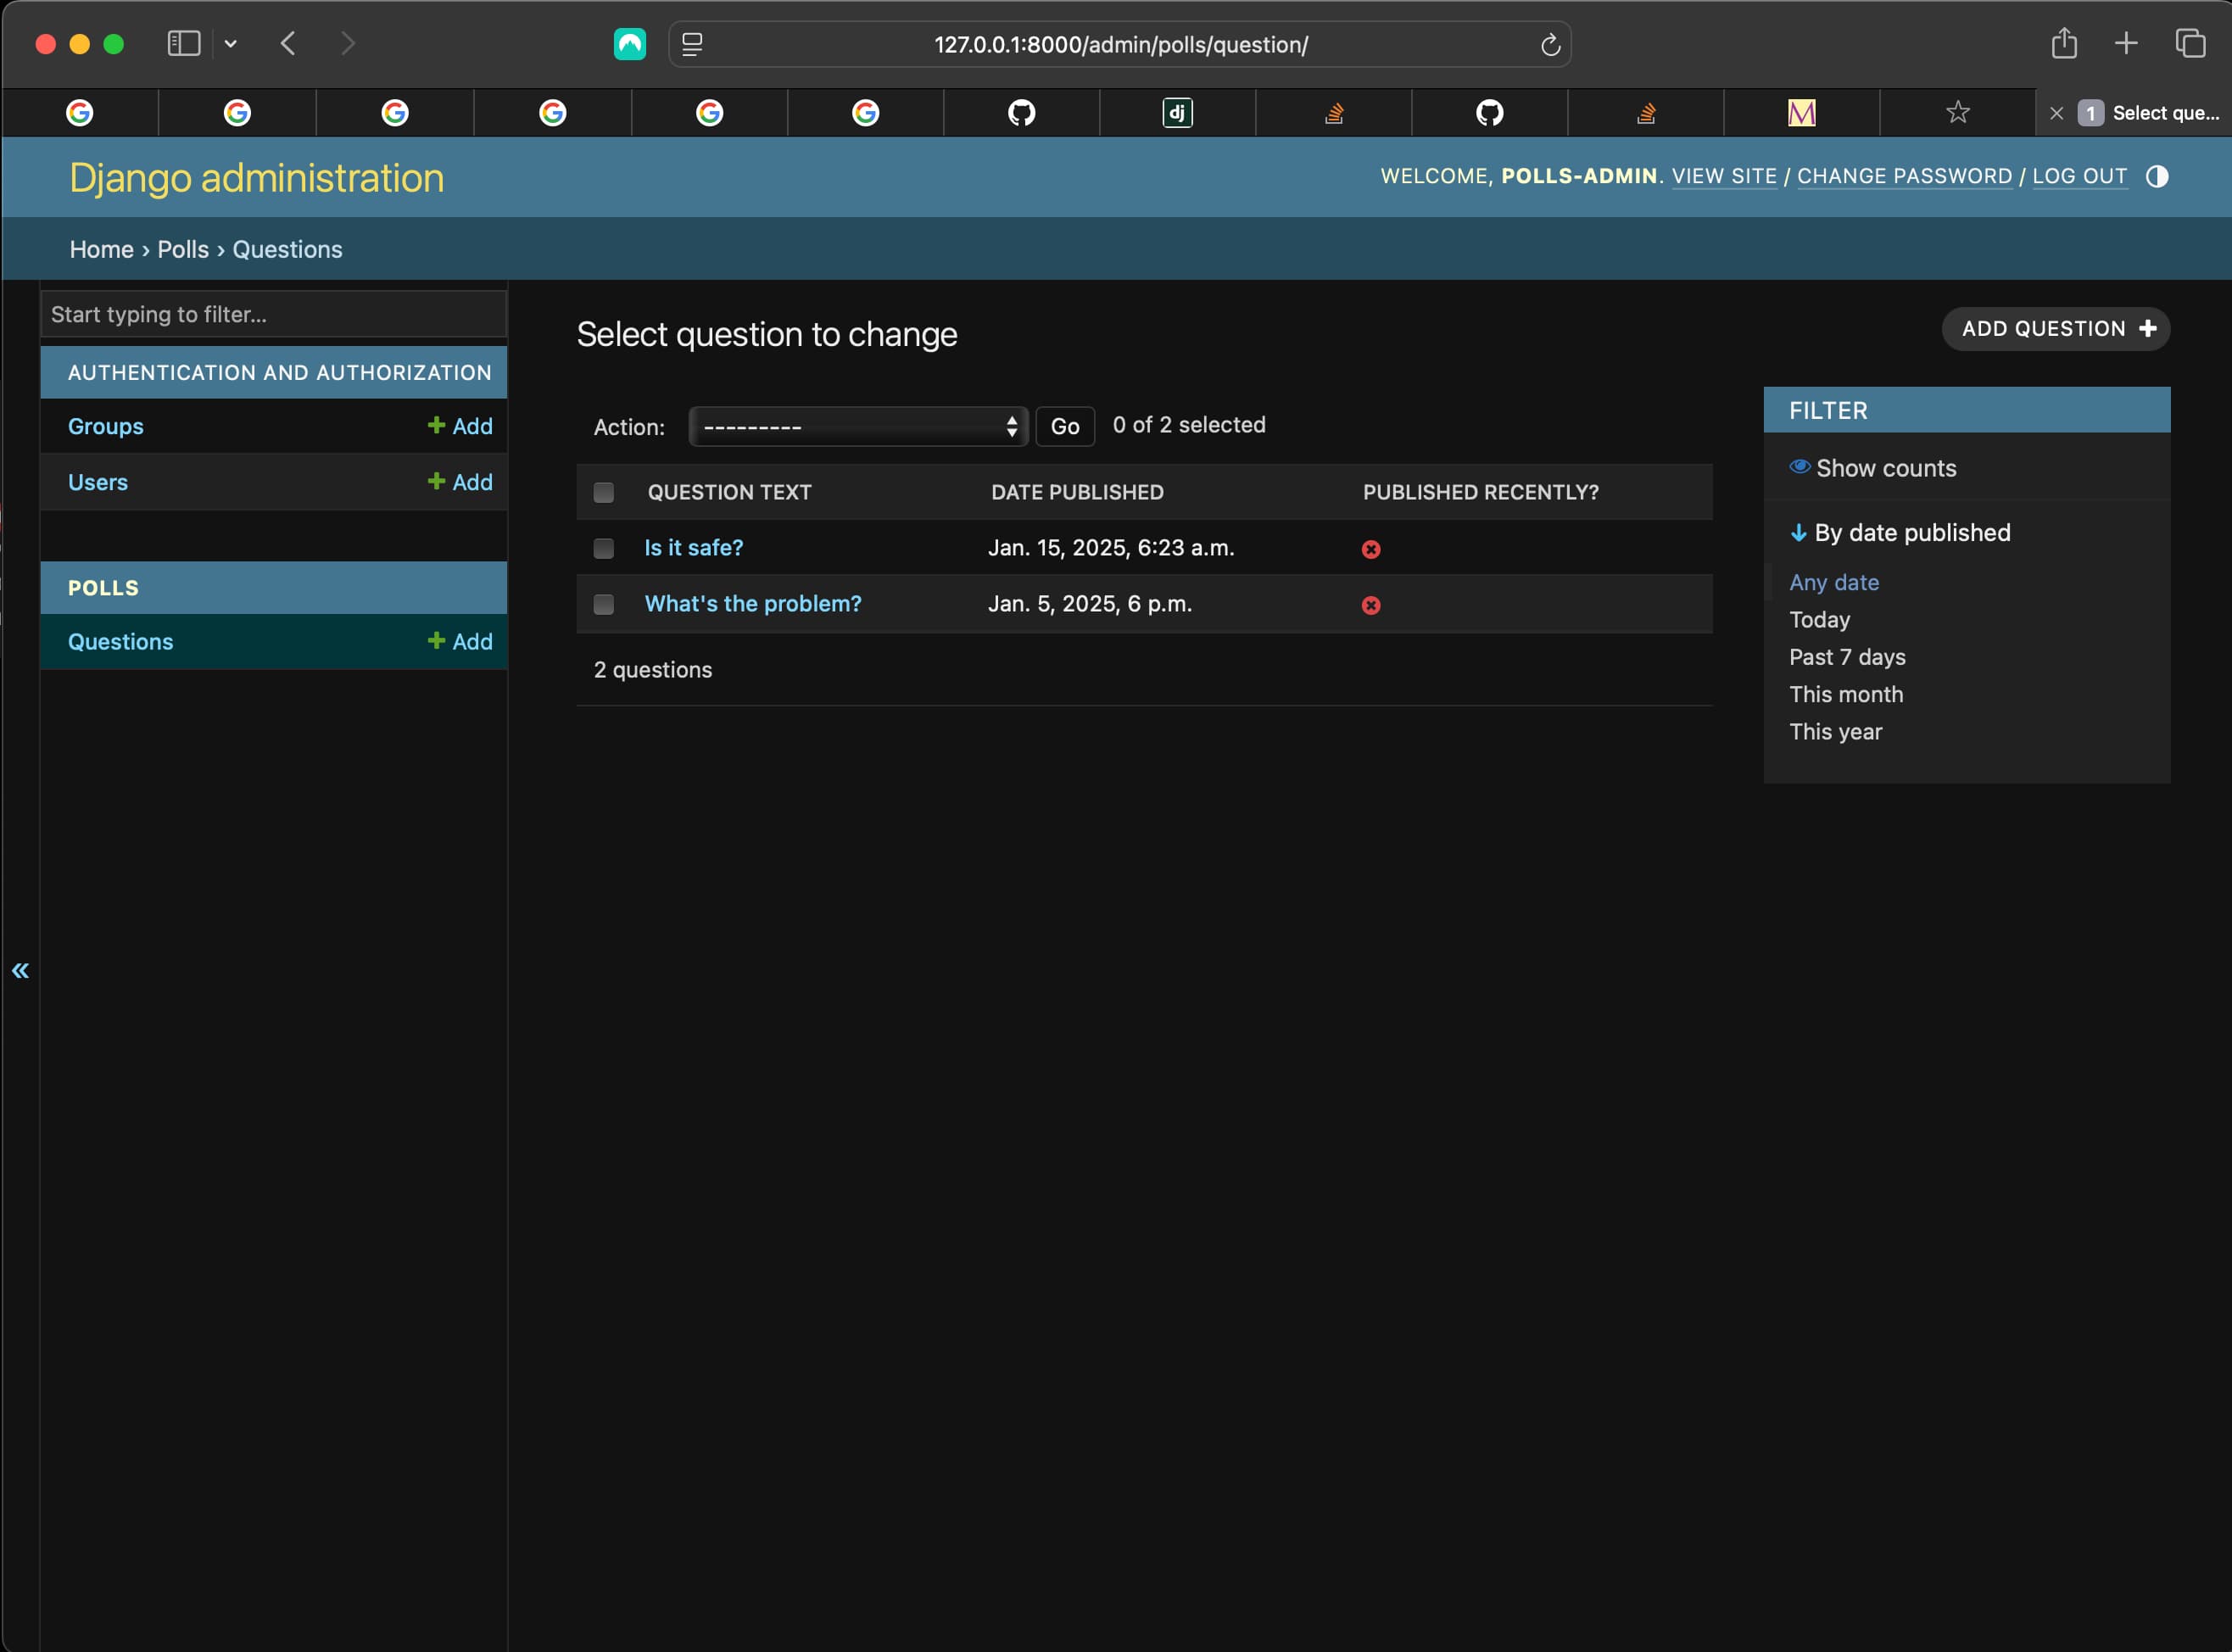Open the Action dropdown
Viewport: 2232px width, 1652px height.
click(858, 427)
